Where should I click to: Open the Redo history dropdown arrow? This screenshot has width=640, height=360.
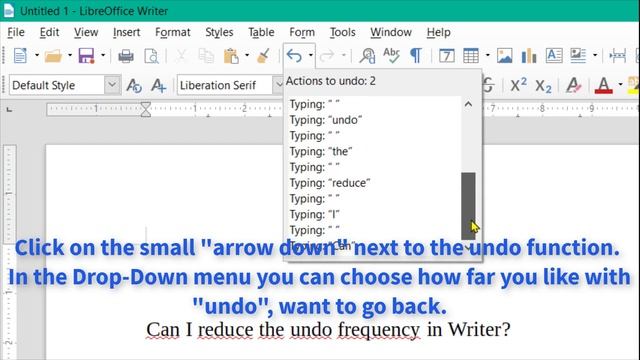(344, 55)
